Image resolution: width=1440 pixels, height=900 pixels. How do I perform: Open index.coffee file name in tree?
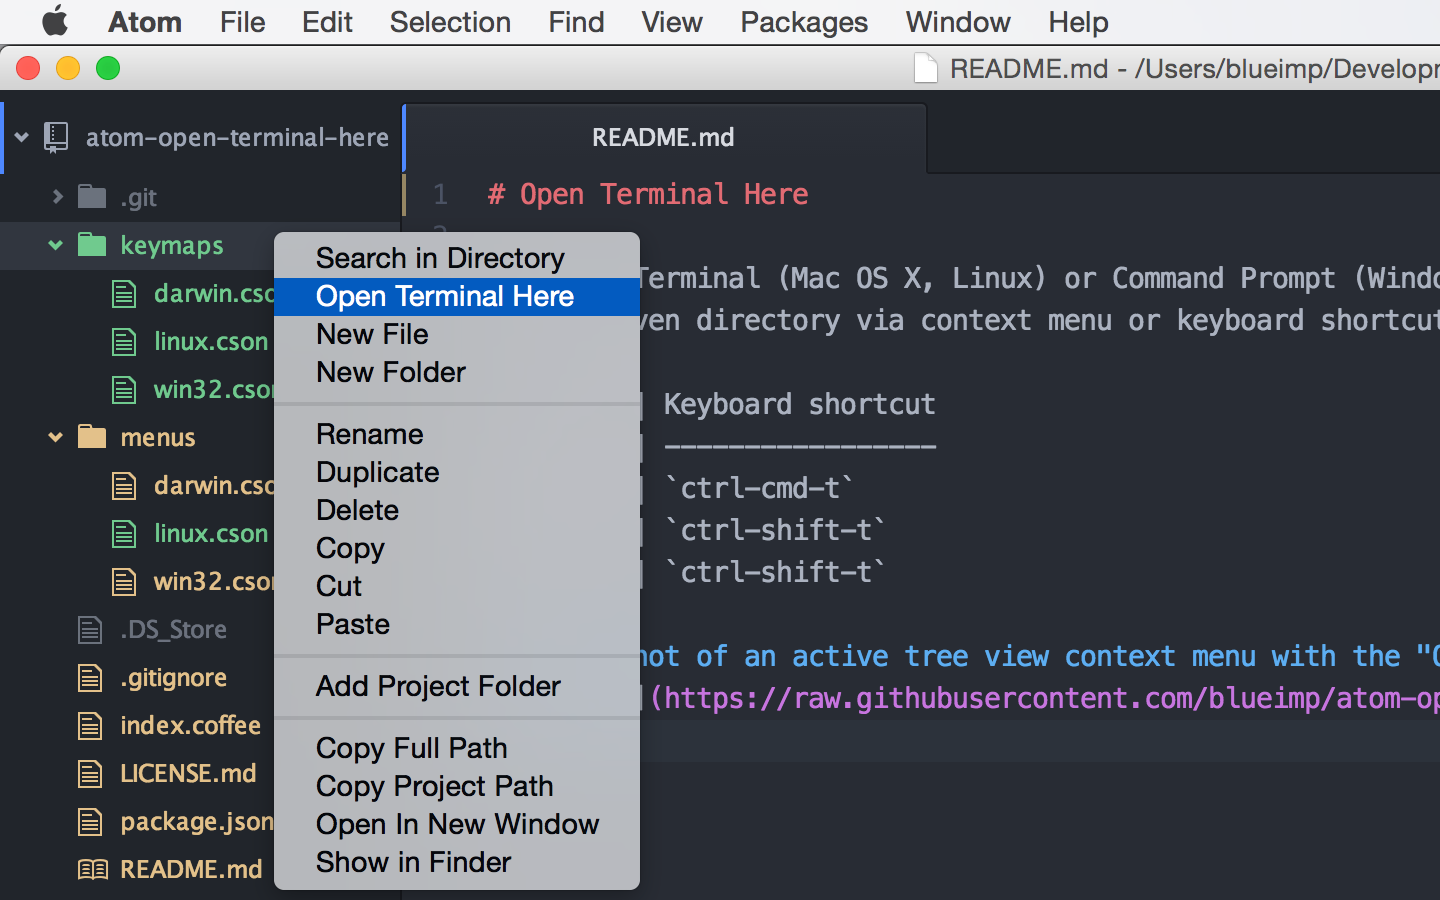coord(190,725)
